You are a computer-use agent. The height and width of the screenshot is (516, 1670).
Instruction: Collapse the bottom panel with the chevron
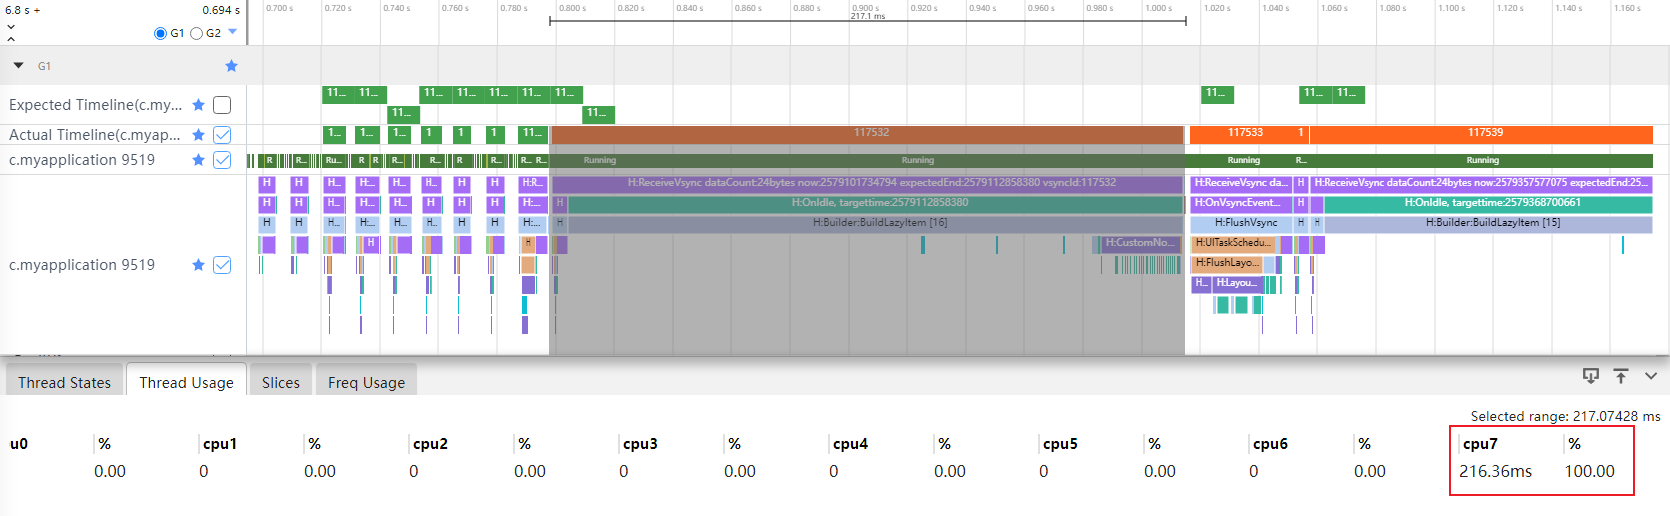pos(1651,376)
